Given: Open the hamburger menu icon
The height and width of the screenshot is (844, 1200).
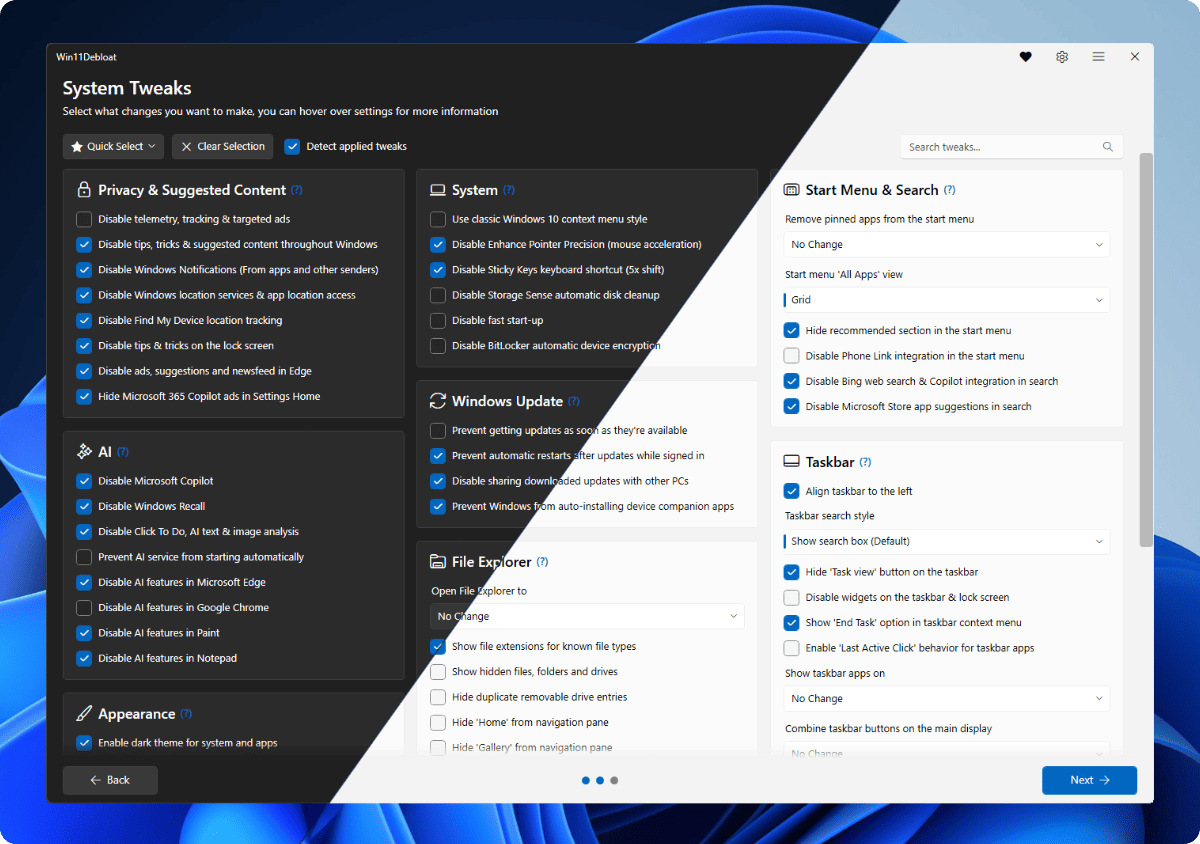Looking at the screenshot, I should [x=1098, y=57].
